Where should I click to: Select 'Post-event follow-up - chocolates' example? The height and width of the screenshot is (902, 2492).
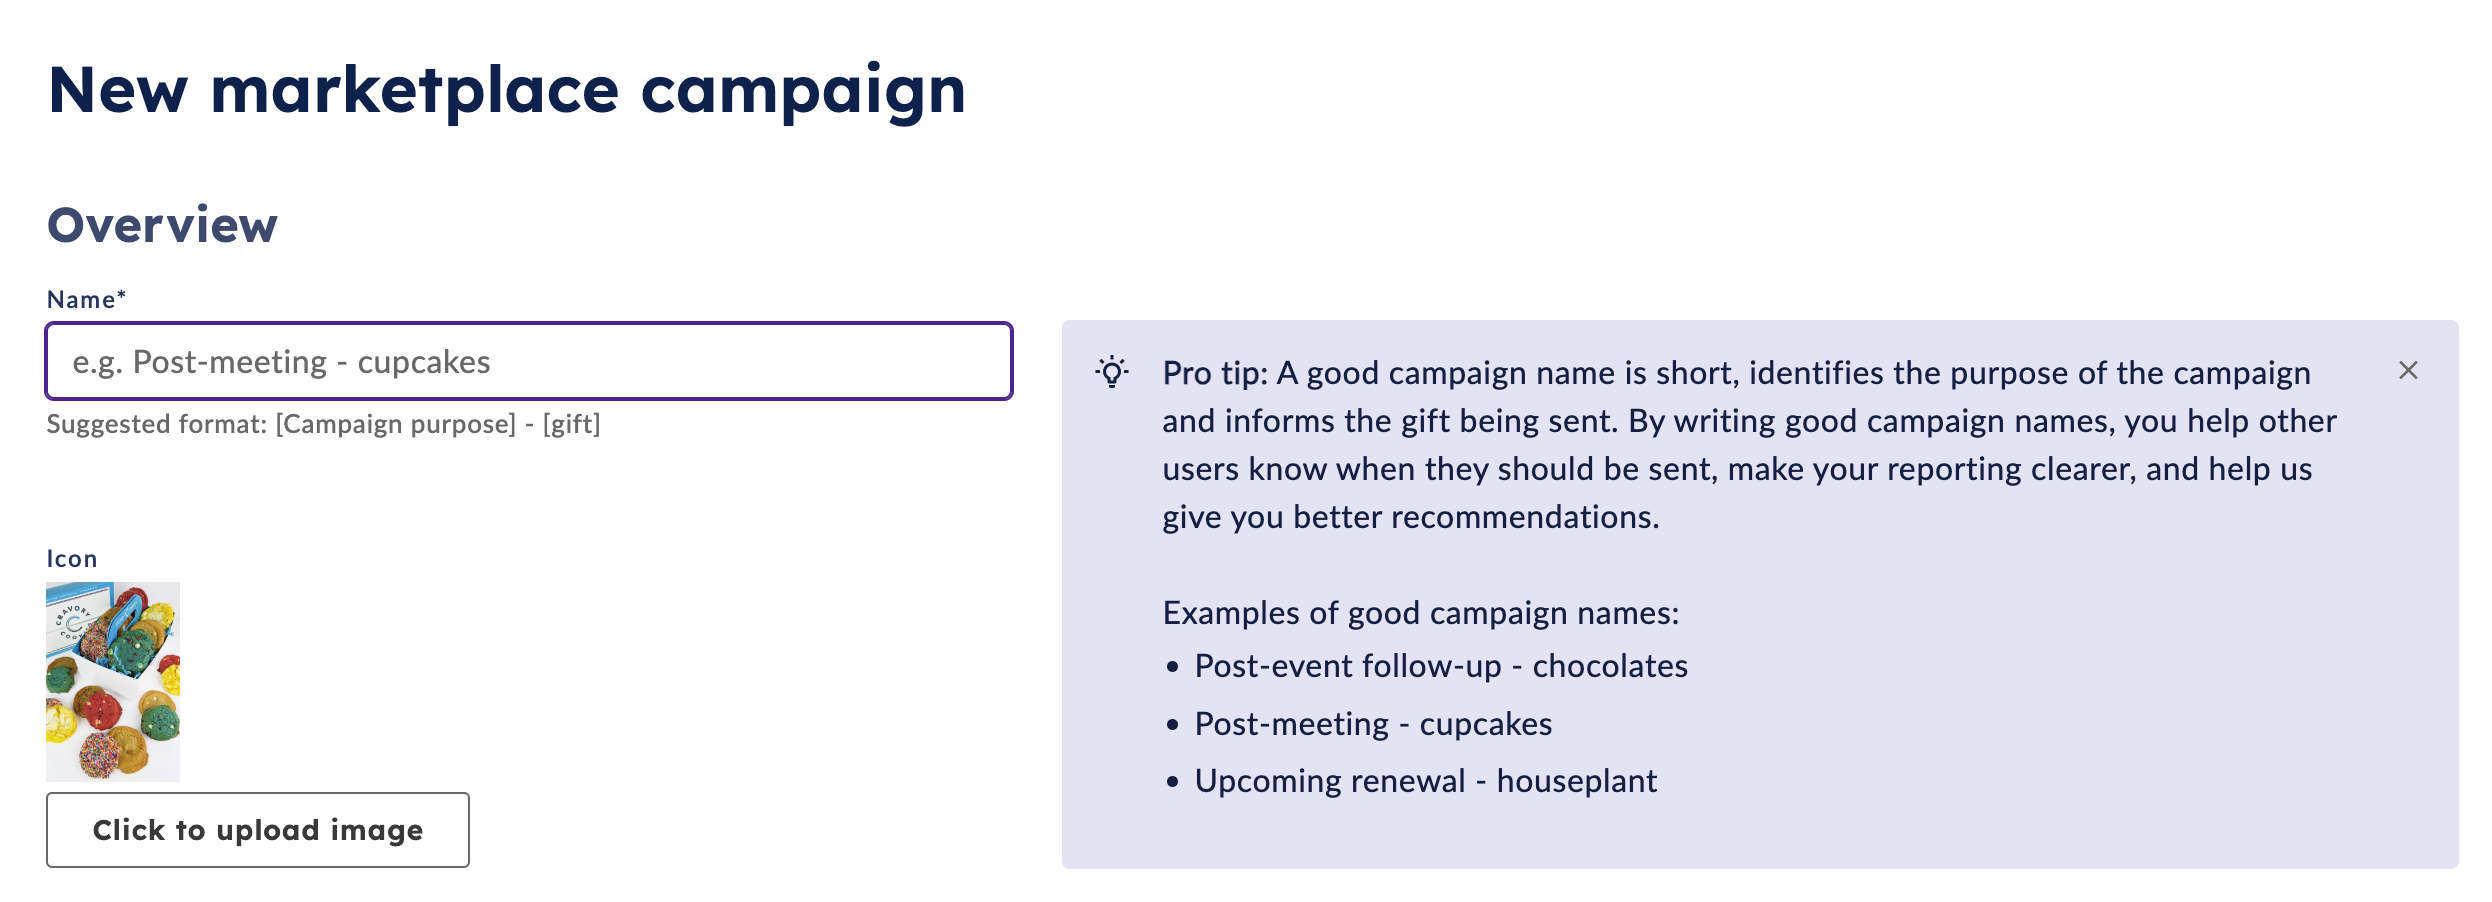tap(1441, 666)
